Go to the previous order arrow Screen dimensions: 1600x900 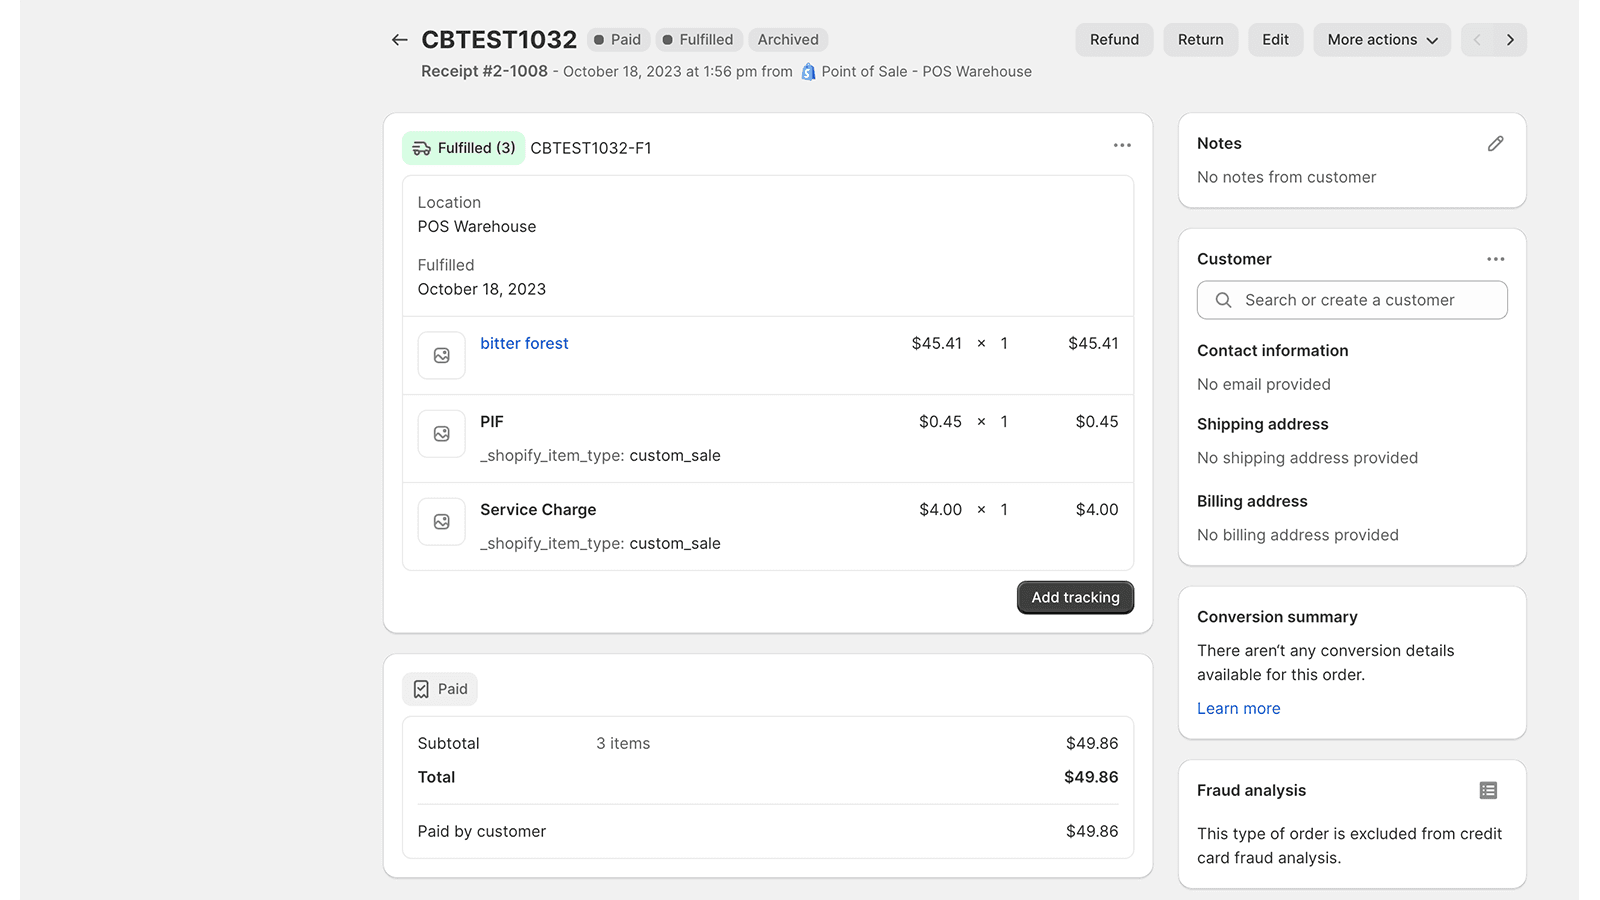1477,40
